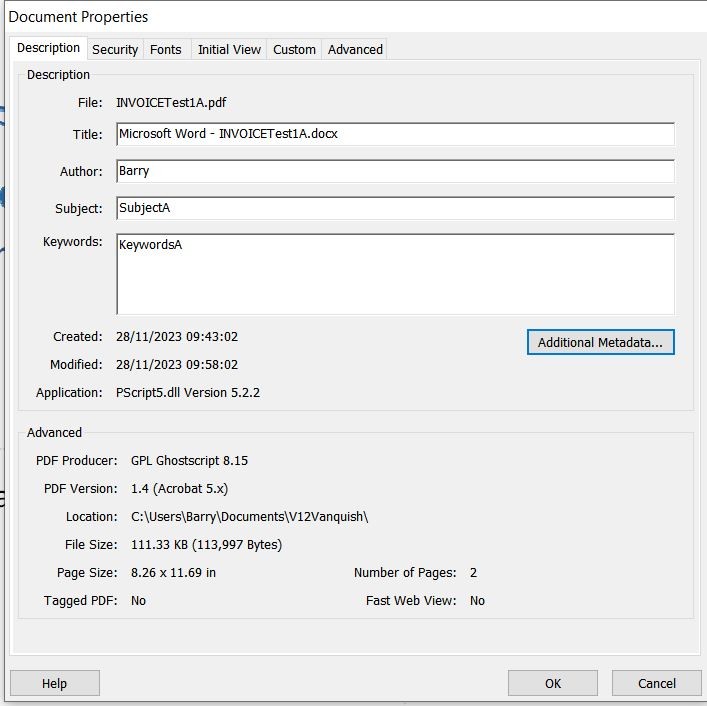Click the Created date 28/11/2023 09:43:02

177,337
